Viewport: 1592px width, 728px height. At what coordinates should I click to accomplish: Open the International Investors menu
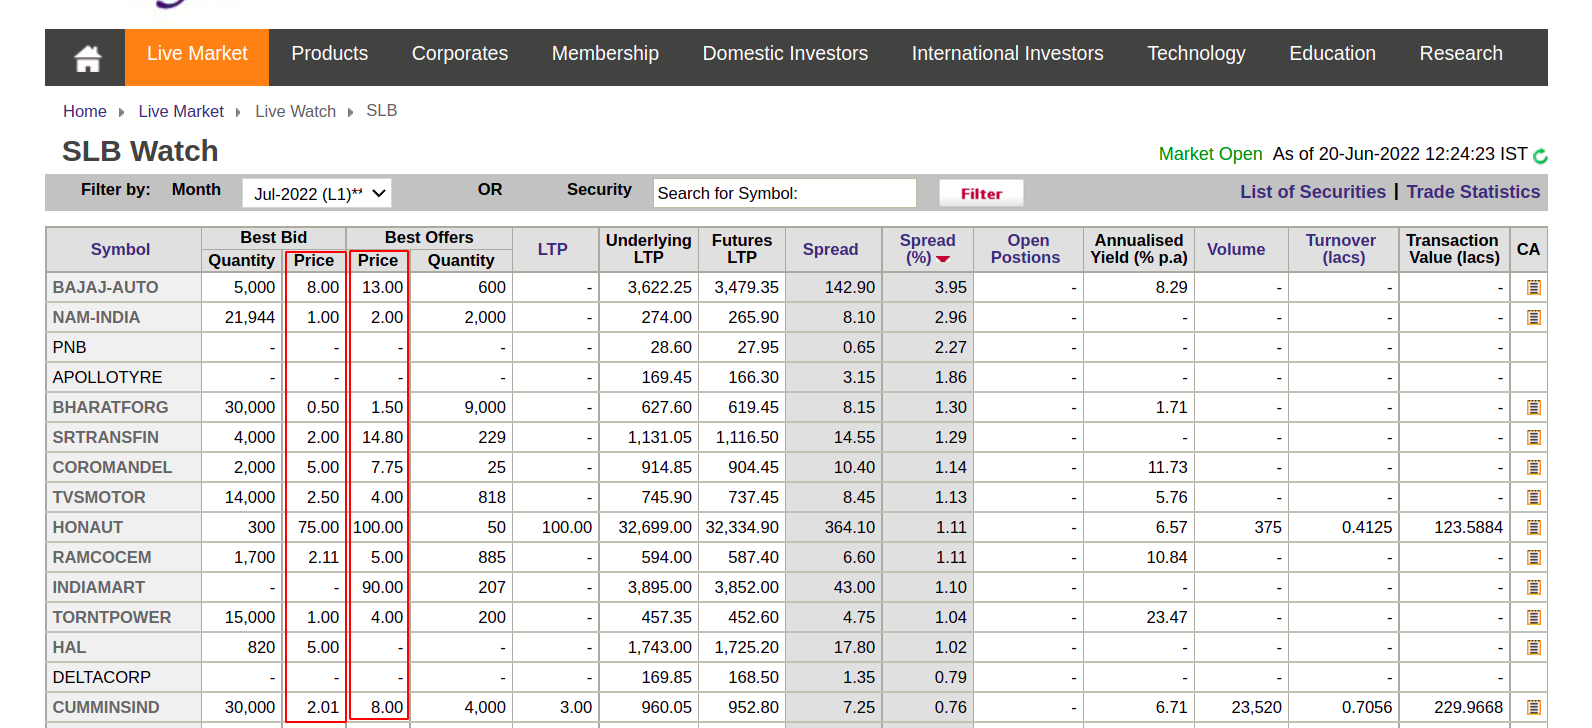(x=1007, y=54)
